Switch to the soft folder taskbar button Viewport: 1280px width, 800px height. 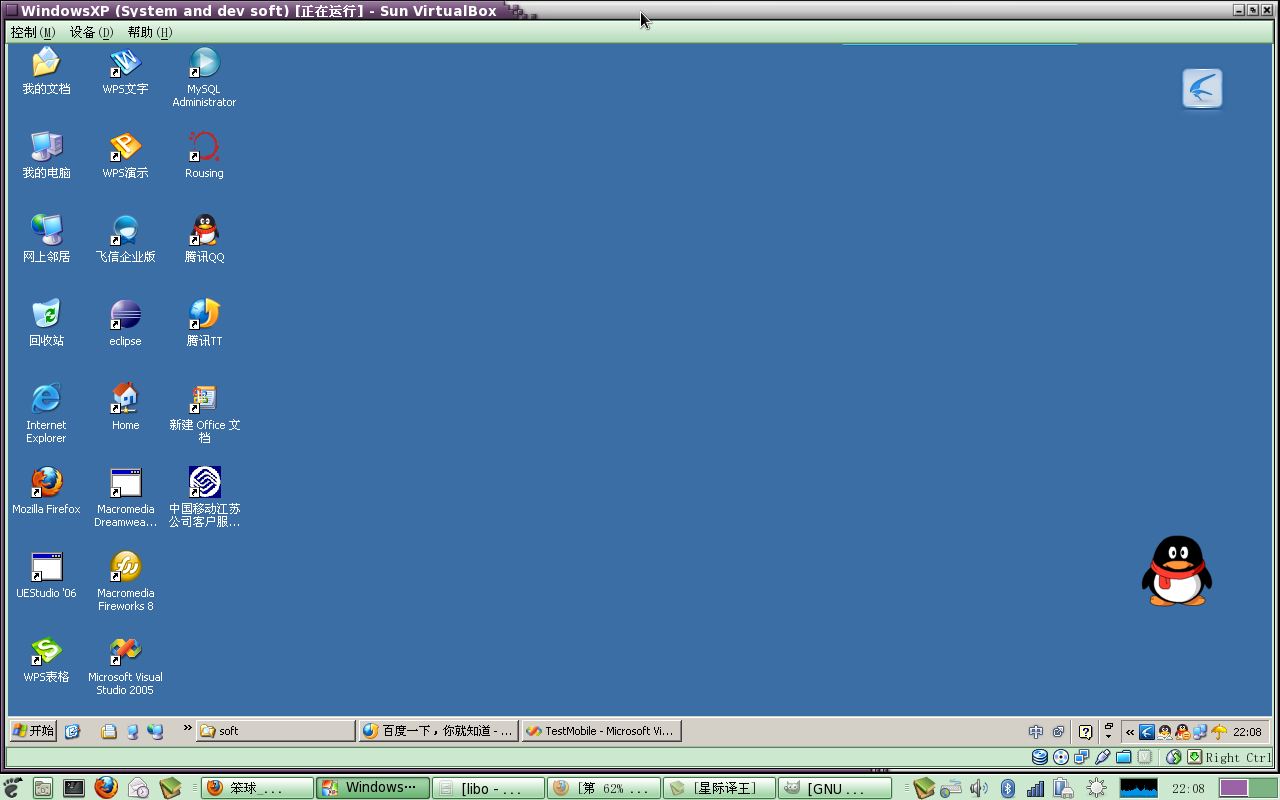click(x=276, y=731)
